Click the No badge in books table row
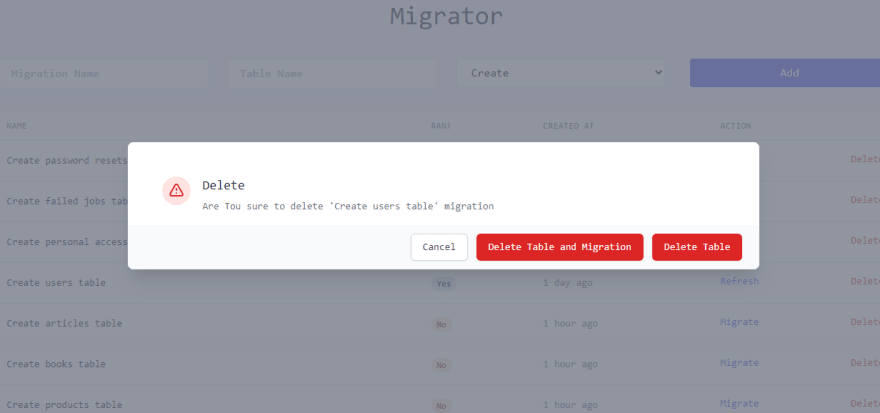This screenshot has width=880, height=413. 441,365
